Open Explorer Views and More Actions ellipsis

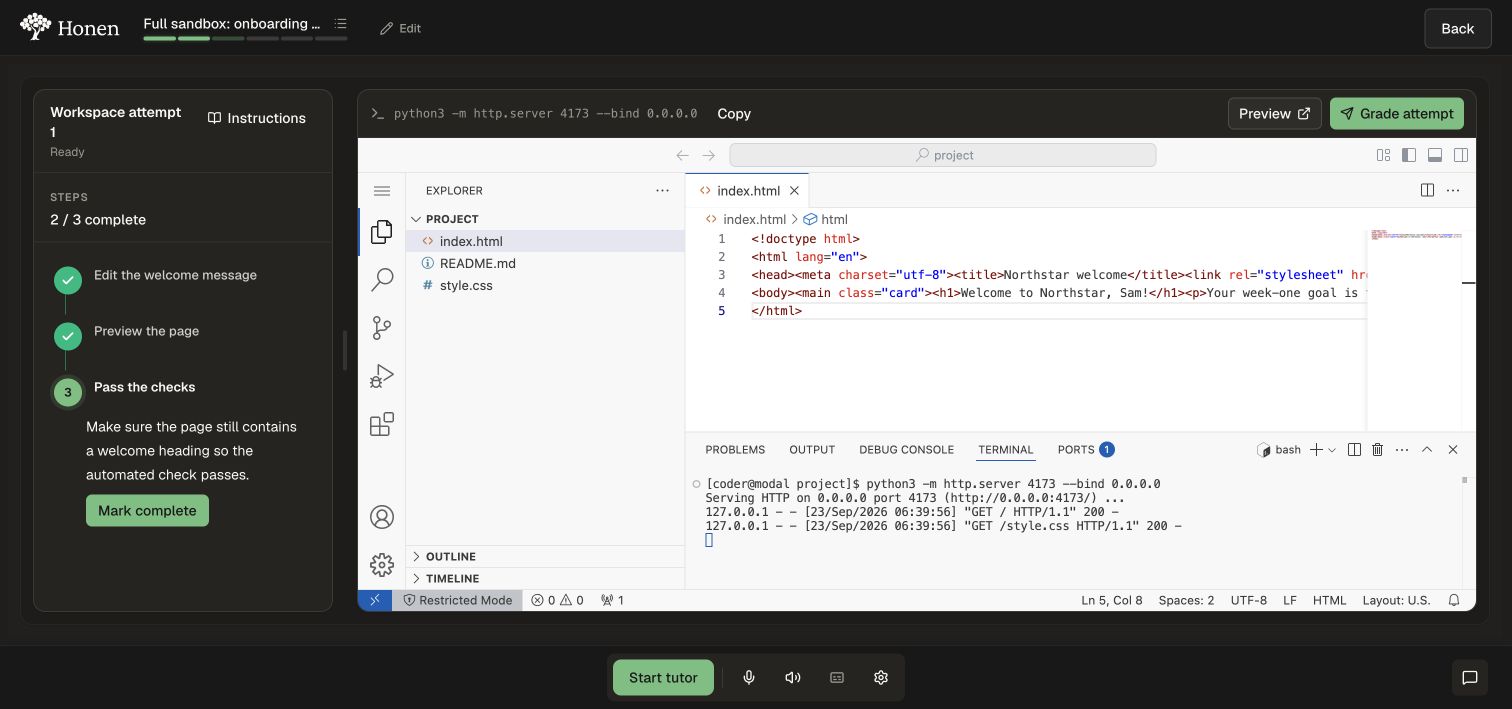(662, 190)
